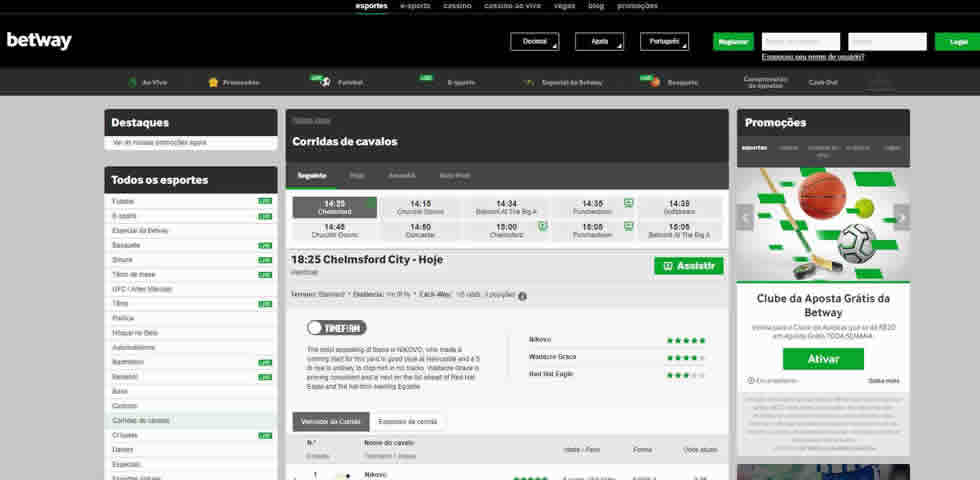Click the green Ativar promotion button

pyautogui.click(x=823, y=359)
